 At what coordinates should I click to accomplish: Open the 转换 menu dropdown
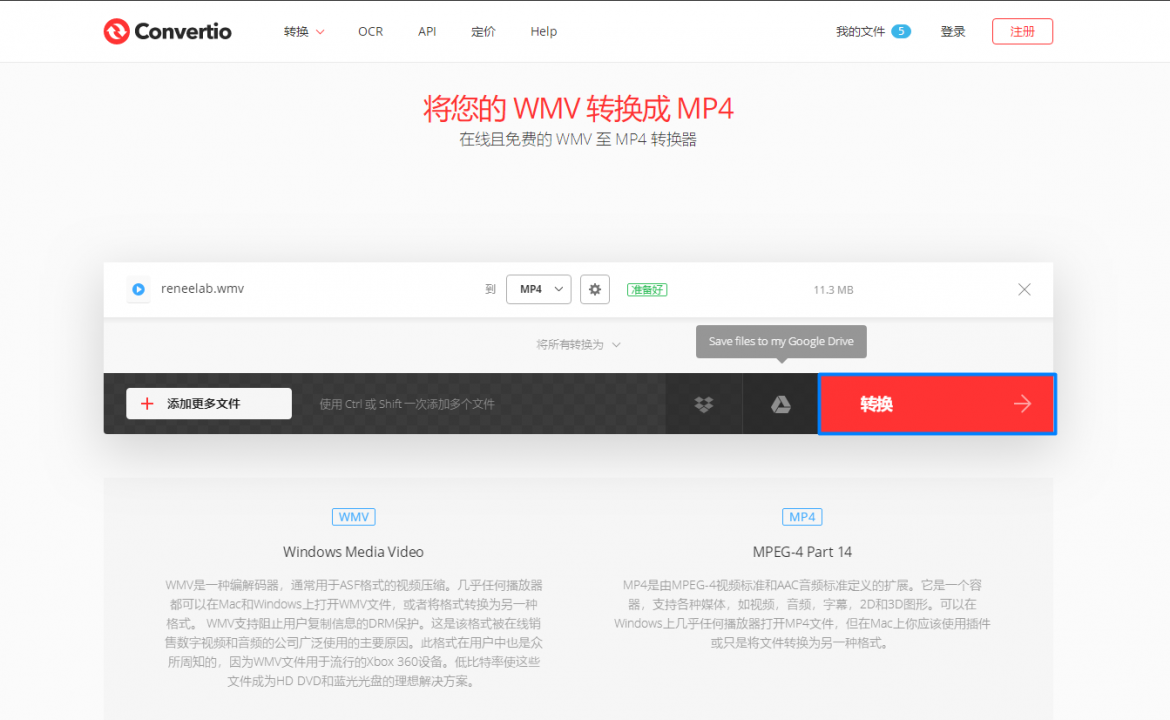pyautogui.click(x=304, y=31)
